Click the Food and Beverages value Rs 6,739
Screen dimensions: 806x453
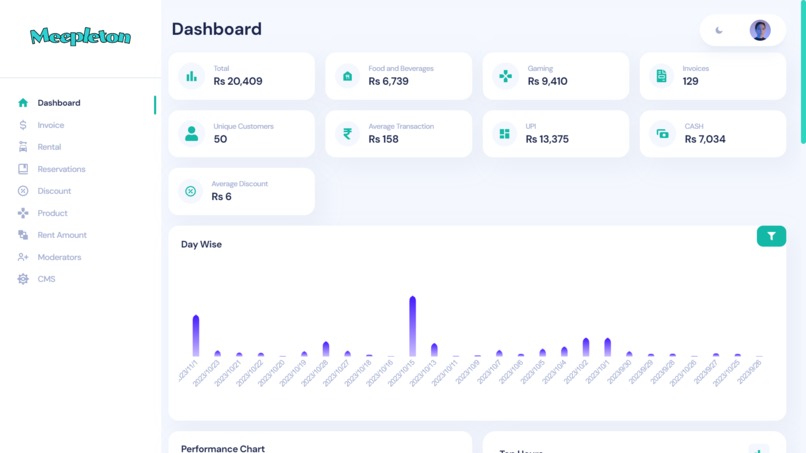coord(388,81)
